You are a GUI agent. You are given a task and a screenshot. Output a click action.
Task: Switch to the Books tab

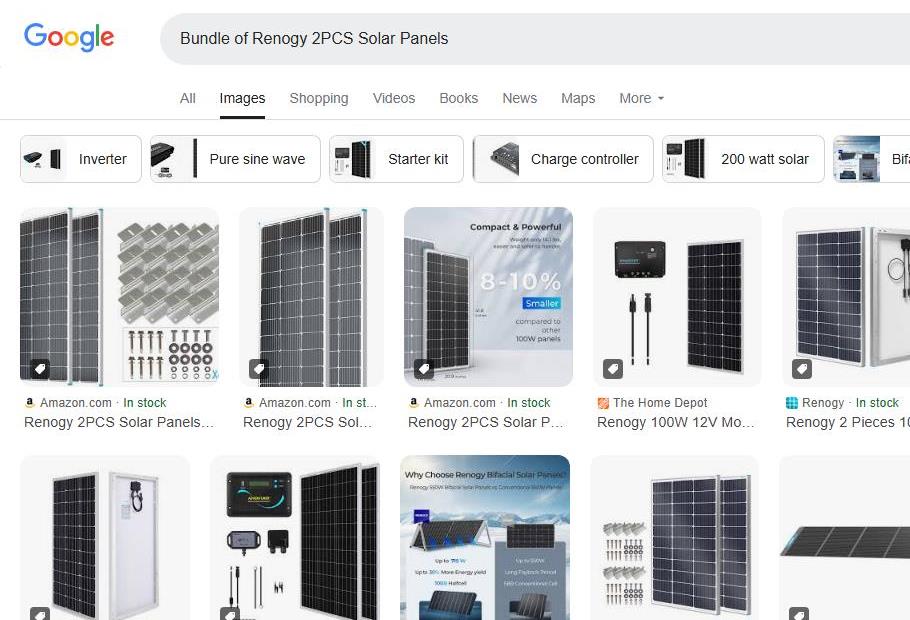(x=458, y=98)
